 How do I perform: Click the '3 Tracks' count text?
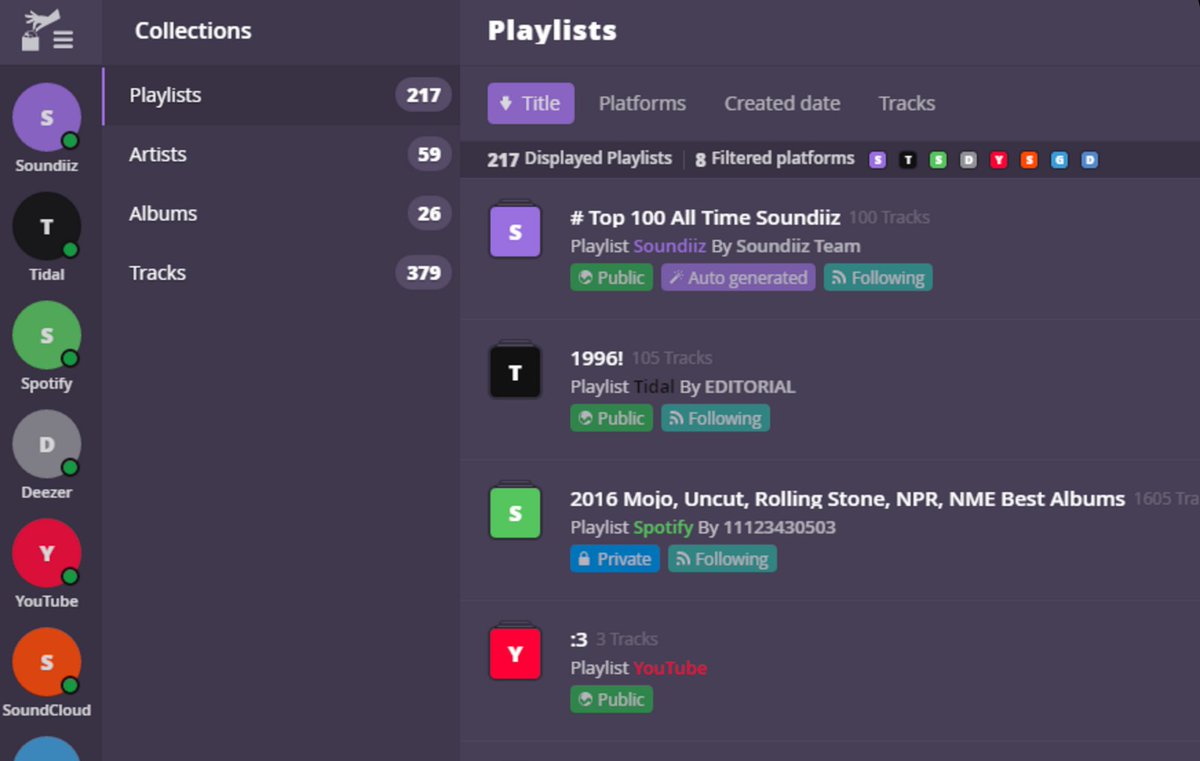tap(627, 639)
